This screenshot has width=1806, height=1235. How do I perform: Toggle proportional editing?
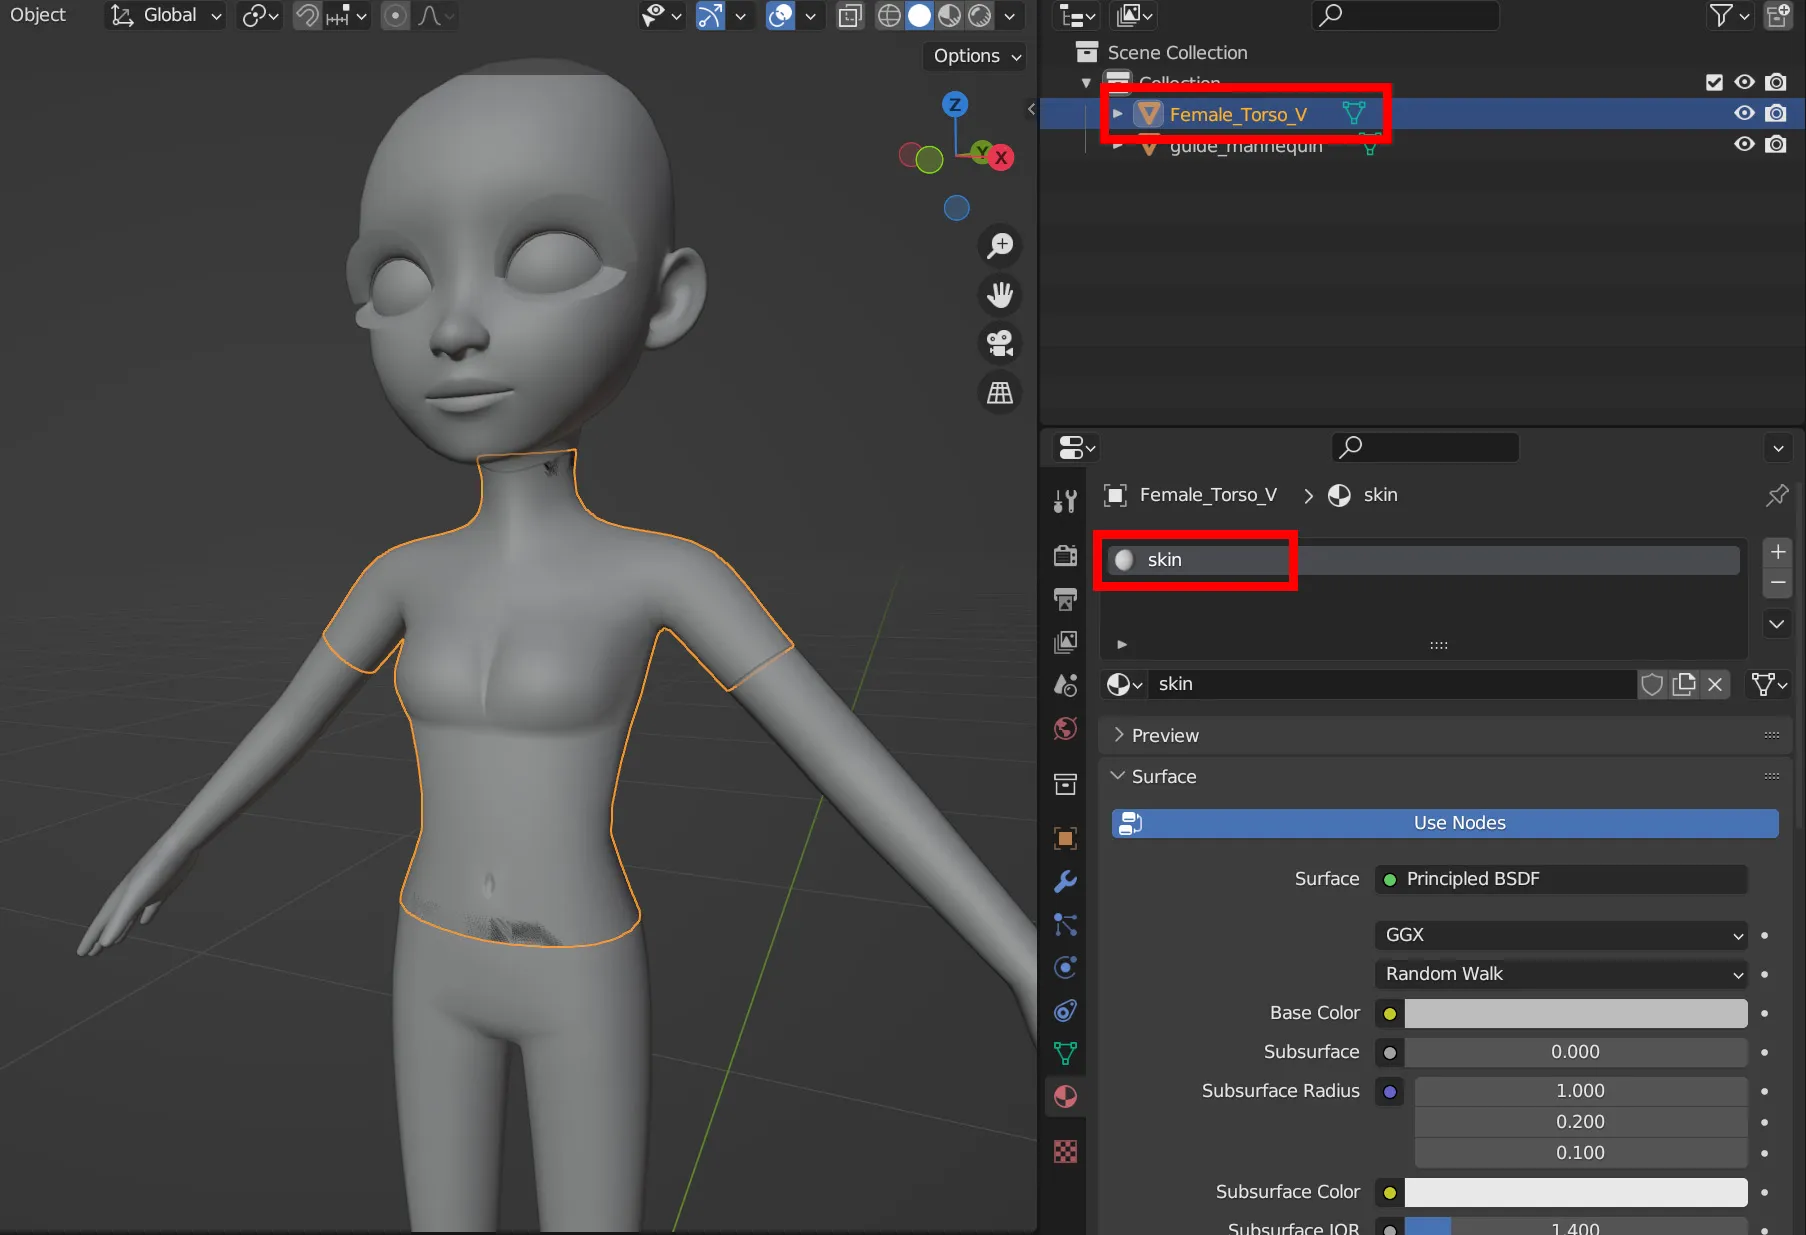(396, 15)
